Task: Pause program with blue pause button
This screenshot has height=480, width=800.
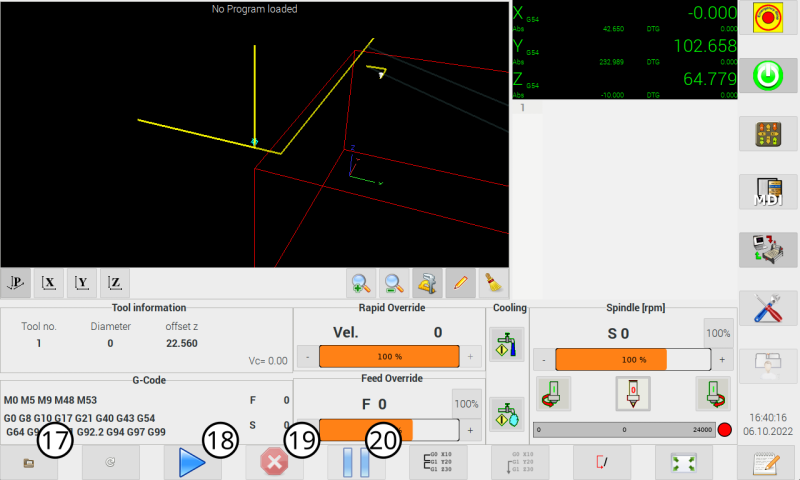Action: coord(356,463)
